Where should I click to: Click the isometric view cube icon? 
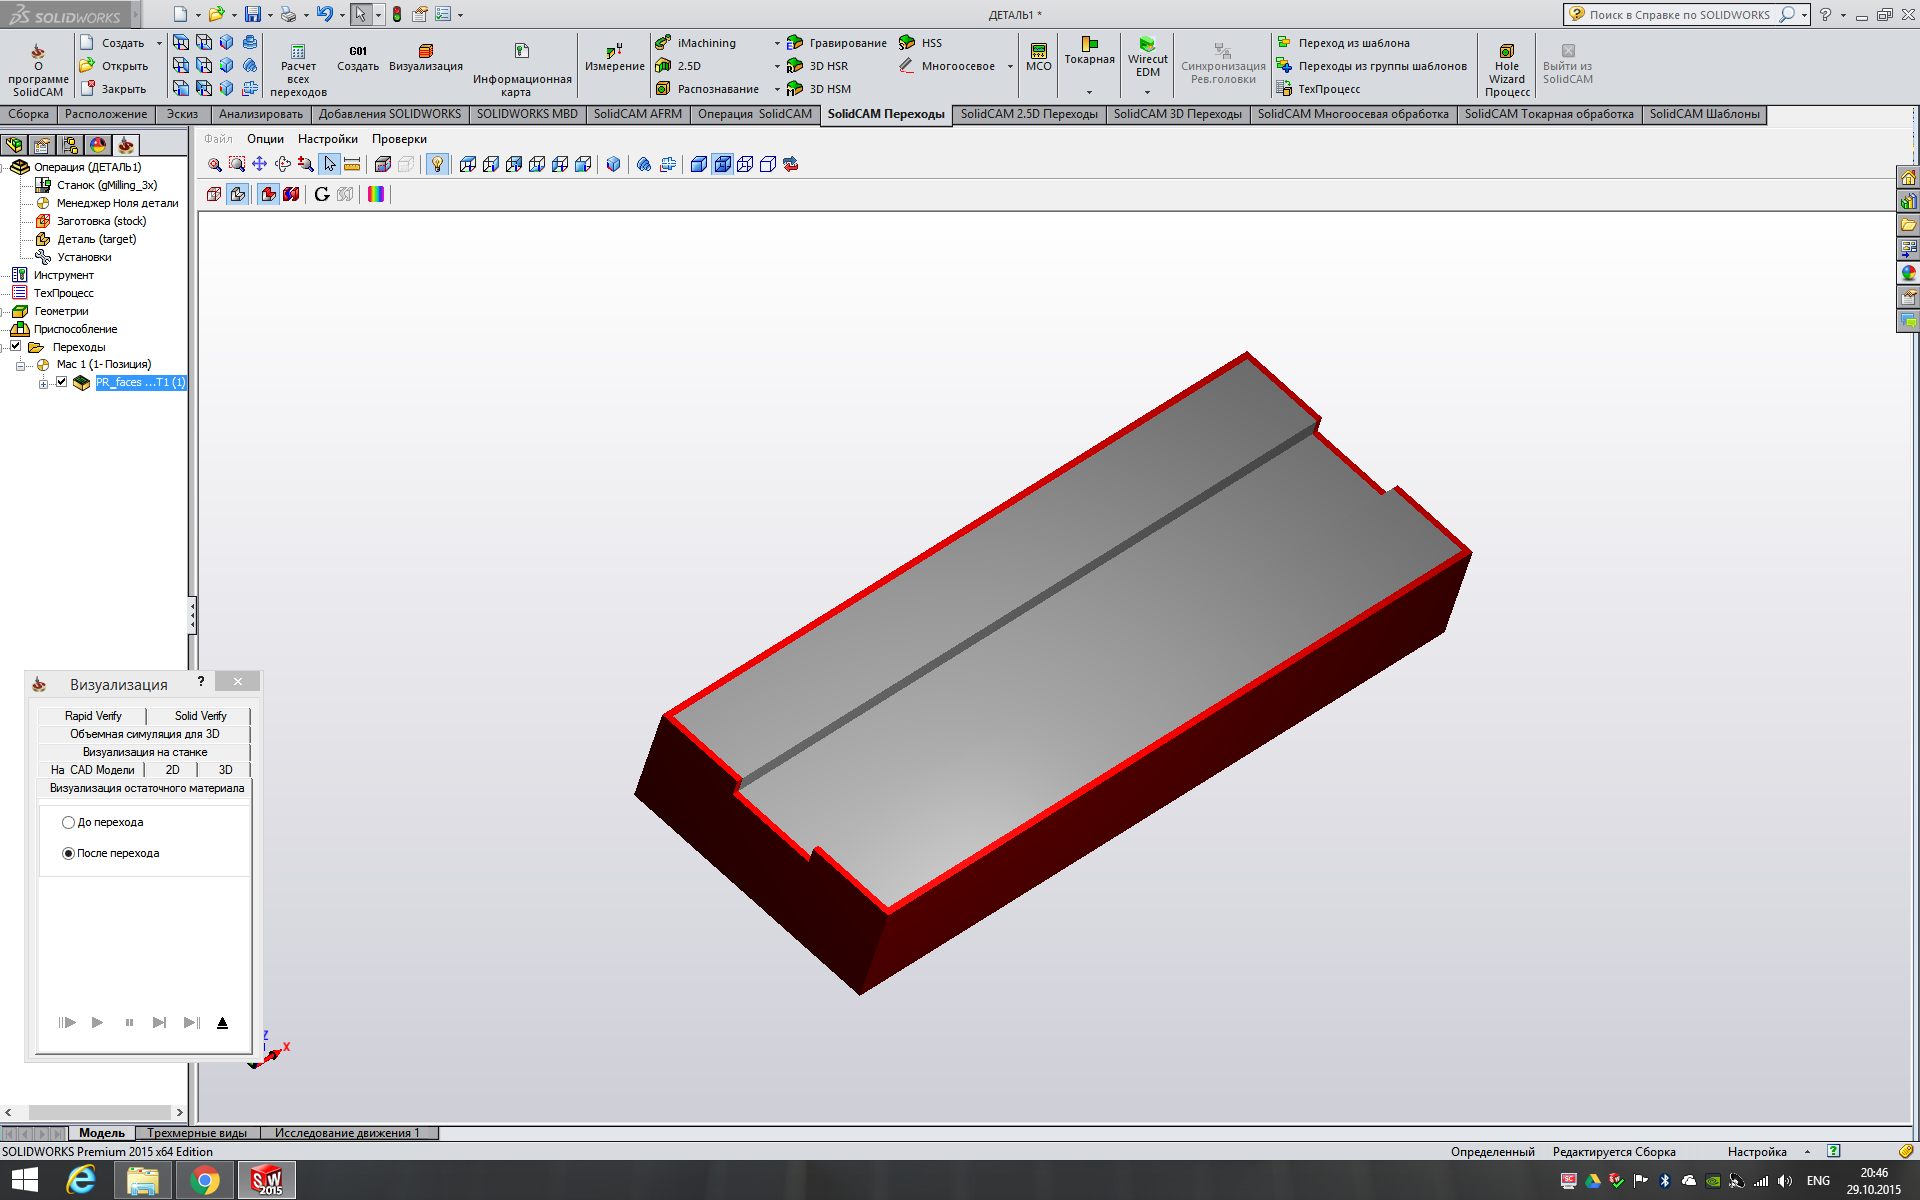coord(613,164)
